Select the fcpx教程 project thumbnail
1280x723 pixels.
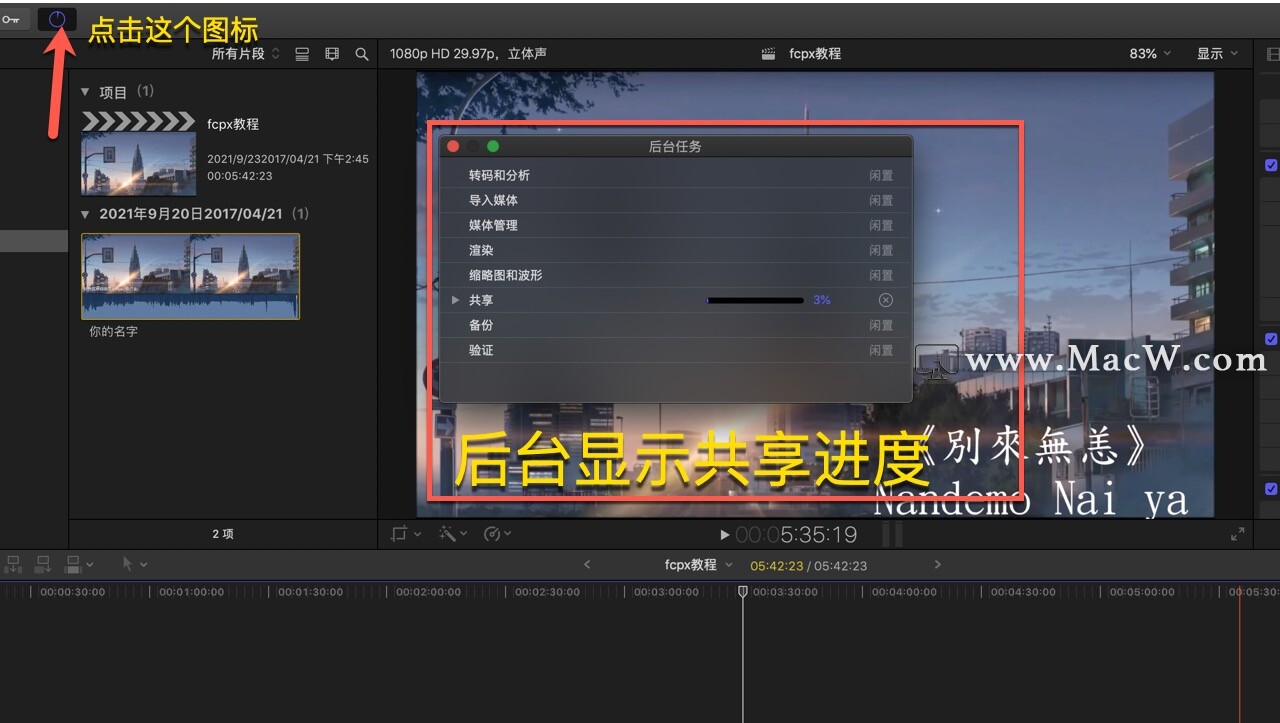pyautogui.click(x=138, y=164)
